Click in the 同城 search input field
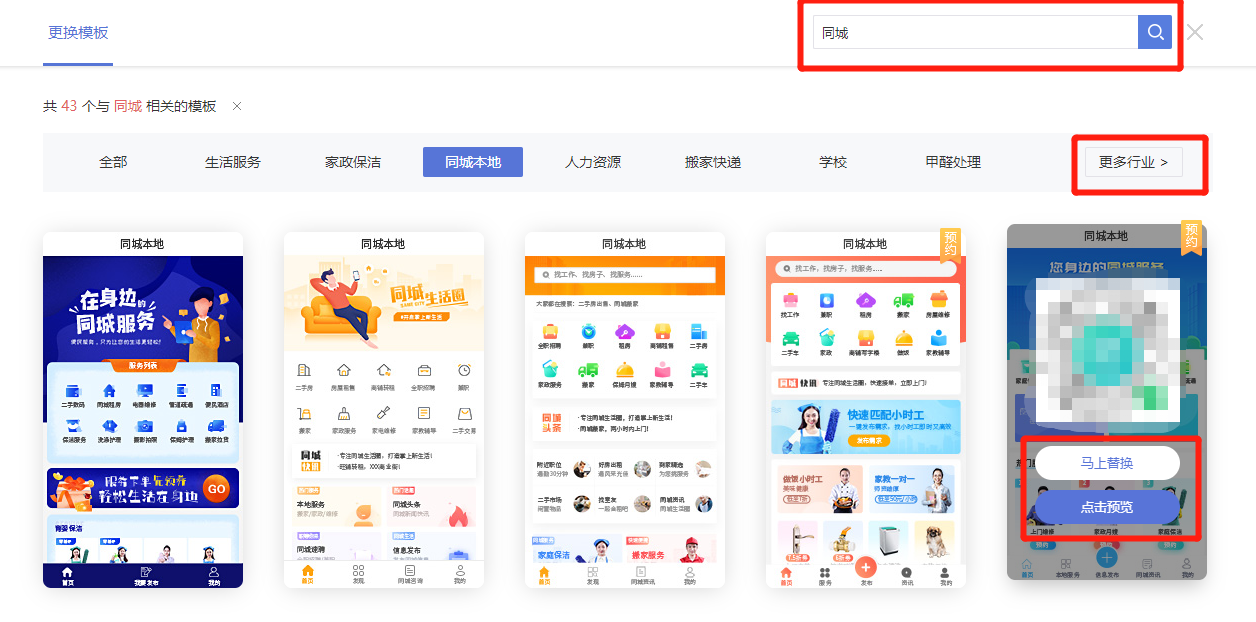1256x622 pixels. 975,32
